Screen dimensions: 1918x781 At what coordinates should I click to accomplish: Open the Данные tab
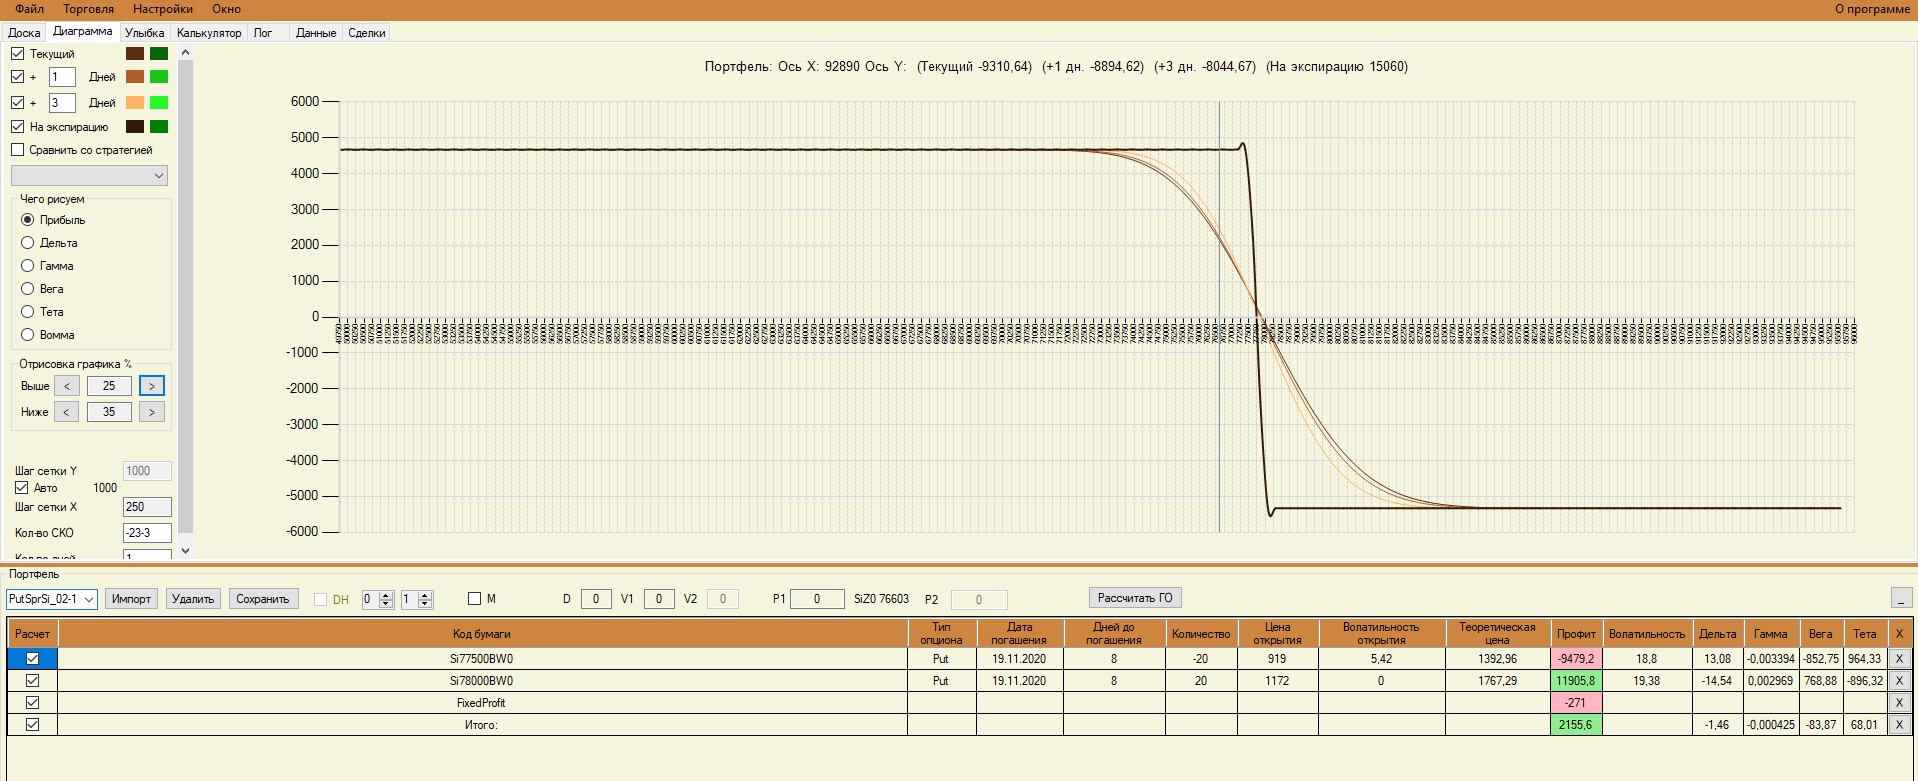(316, 33)
